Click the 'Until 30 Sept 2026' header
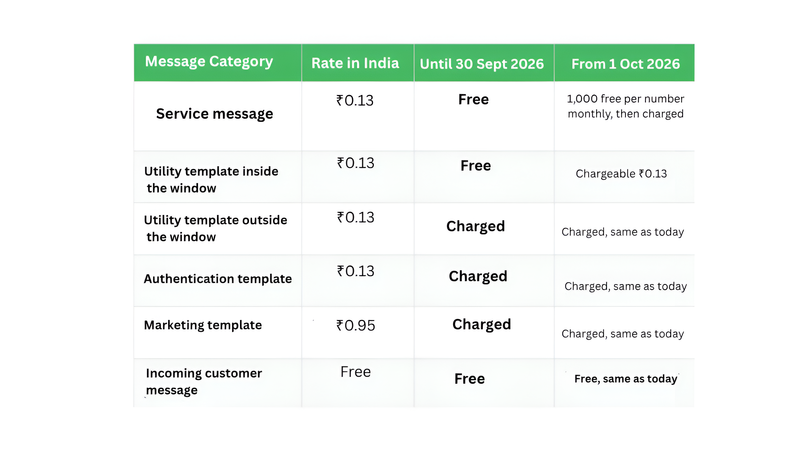The height and width of the screenshot is (450, 800). (482, 64)
